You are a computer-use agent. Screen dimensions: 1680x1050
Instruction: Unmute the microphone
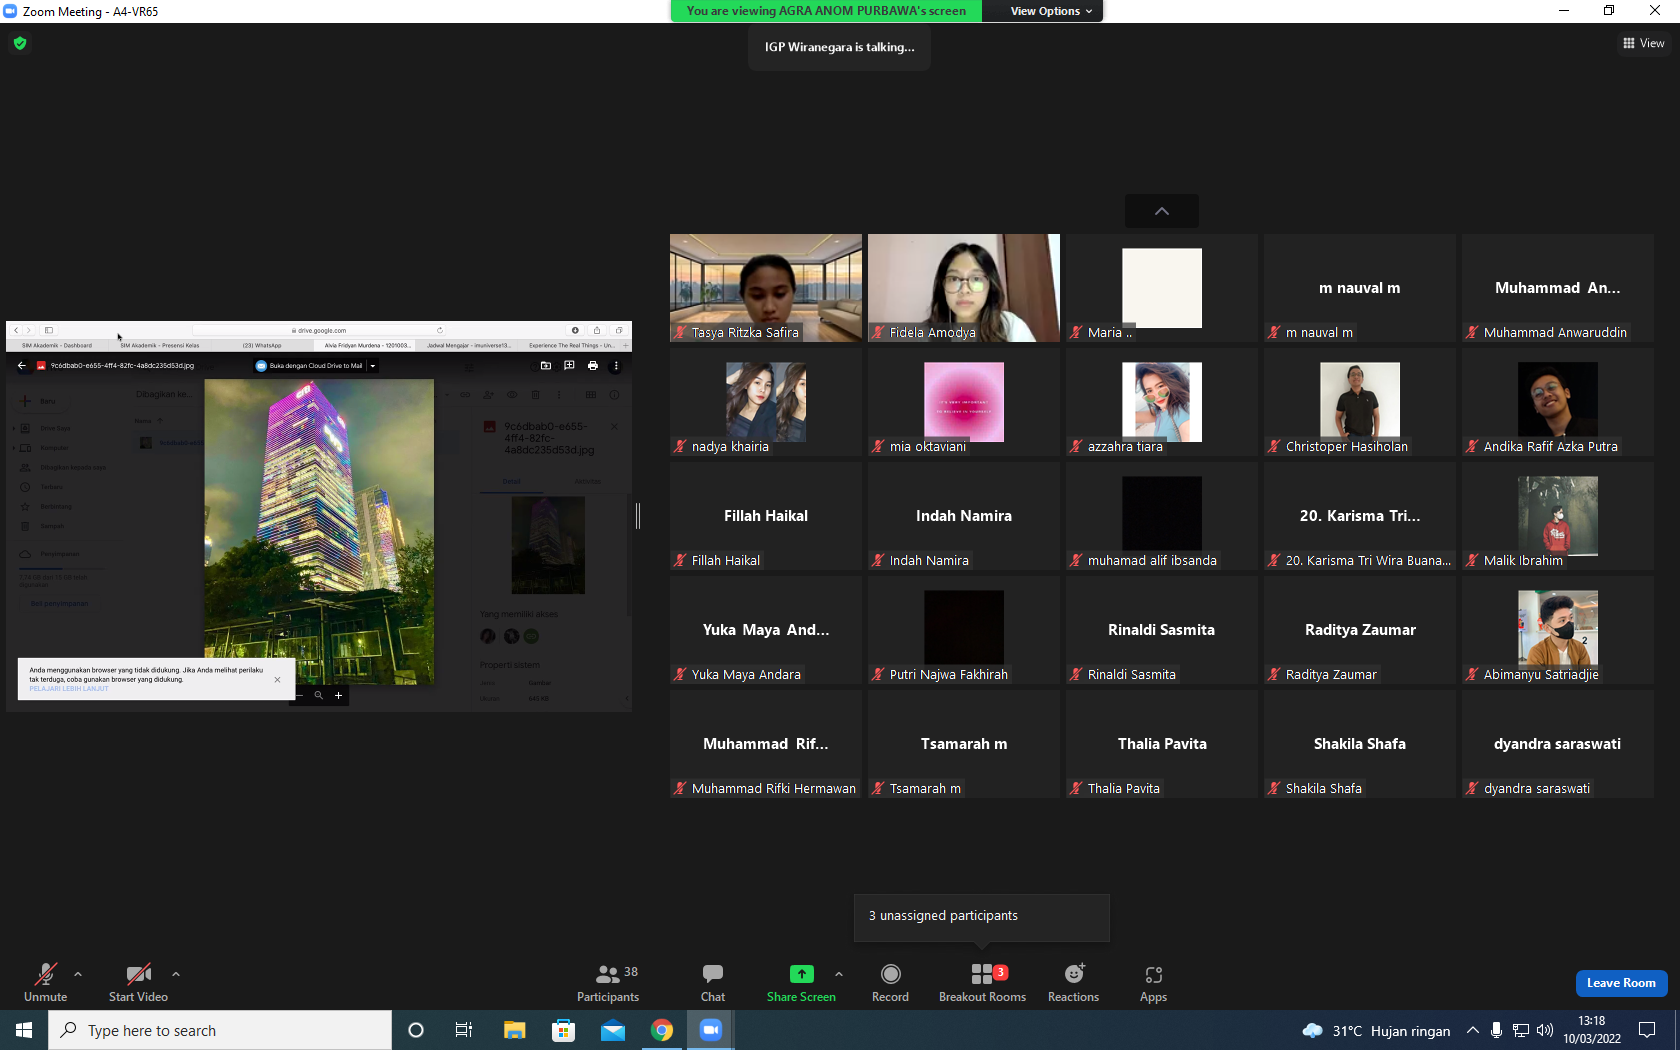[45, 983]
